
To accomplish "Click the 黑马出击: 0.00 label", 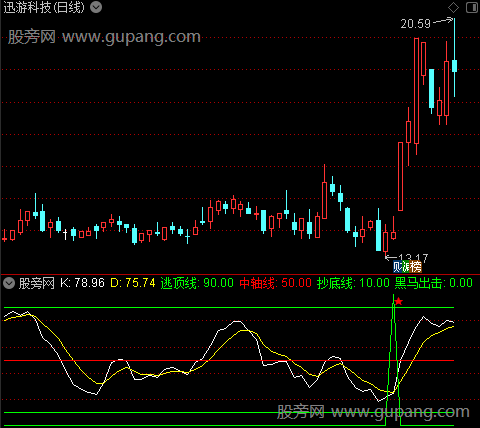I will (x=433, y=283).
